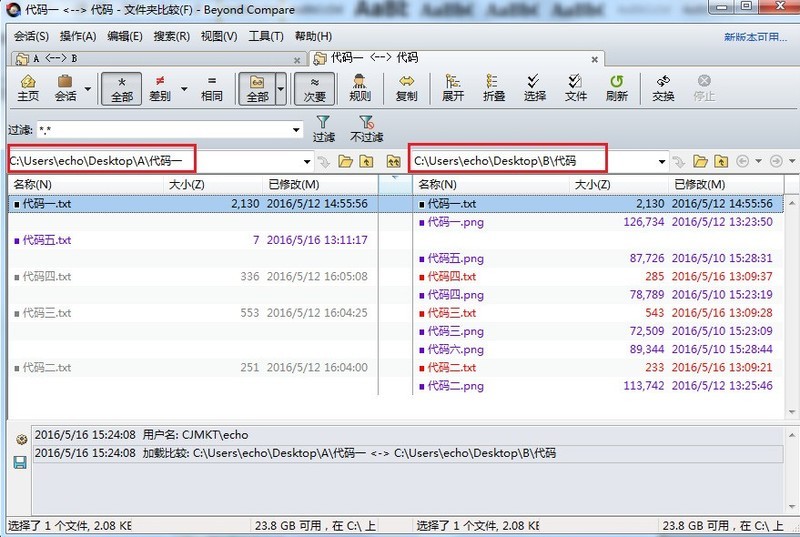Open the 工具(T) menu
The height and width of the screenshot is (537, 800).
coord(266,36)
